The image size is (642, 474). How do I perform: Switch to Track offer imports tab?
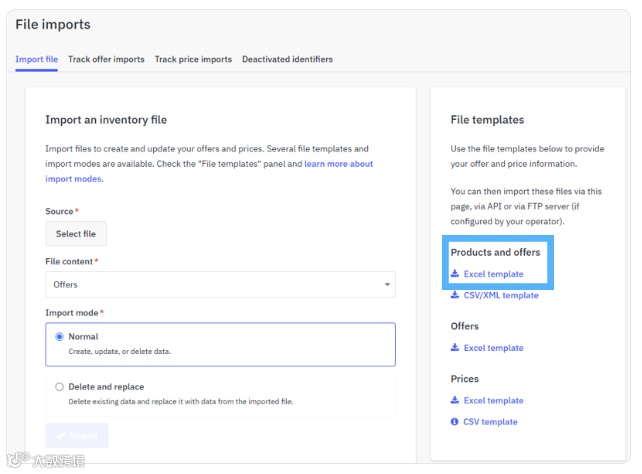click(x=106, y=59)
